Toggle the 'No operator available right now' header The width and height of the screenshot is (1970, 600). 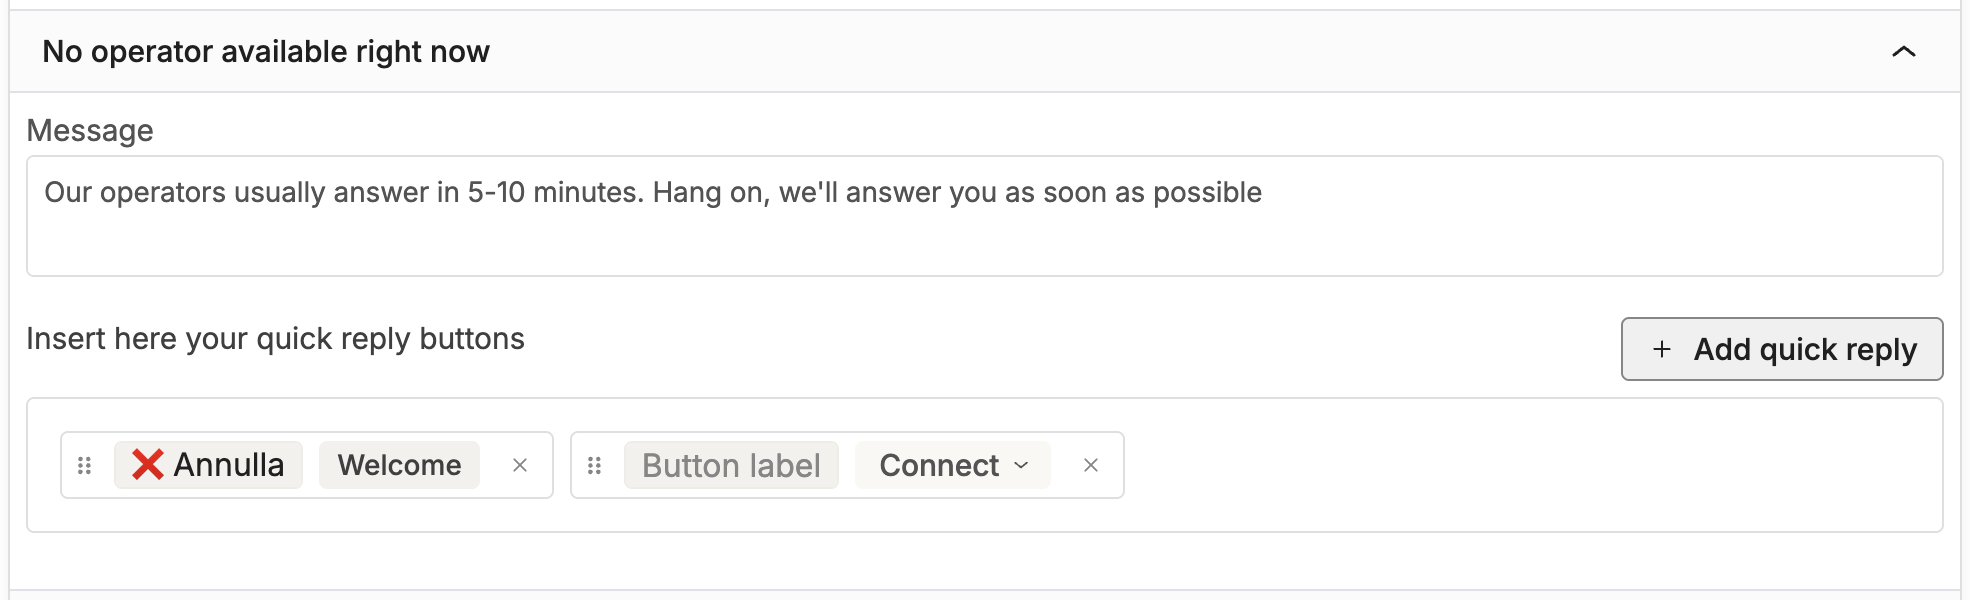[x=266, y=52]
